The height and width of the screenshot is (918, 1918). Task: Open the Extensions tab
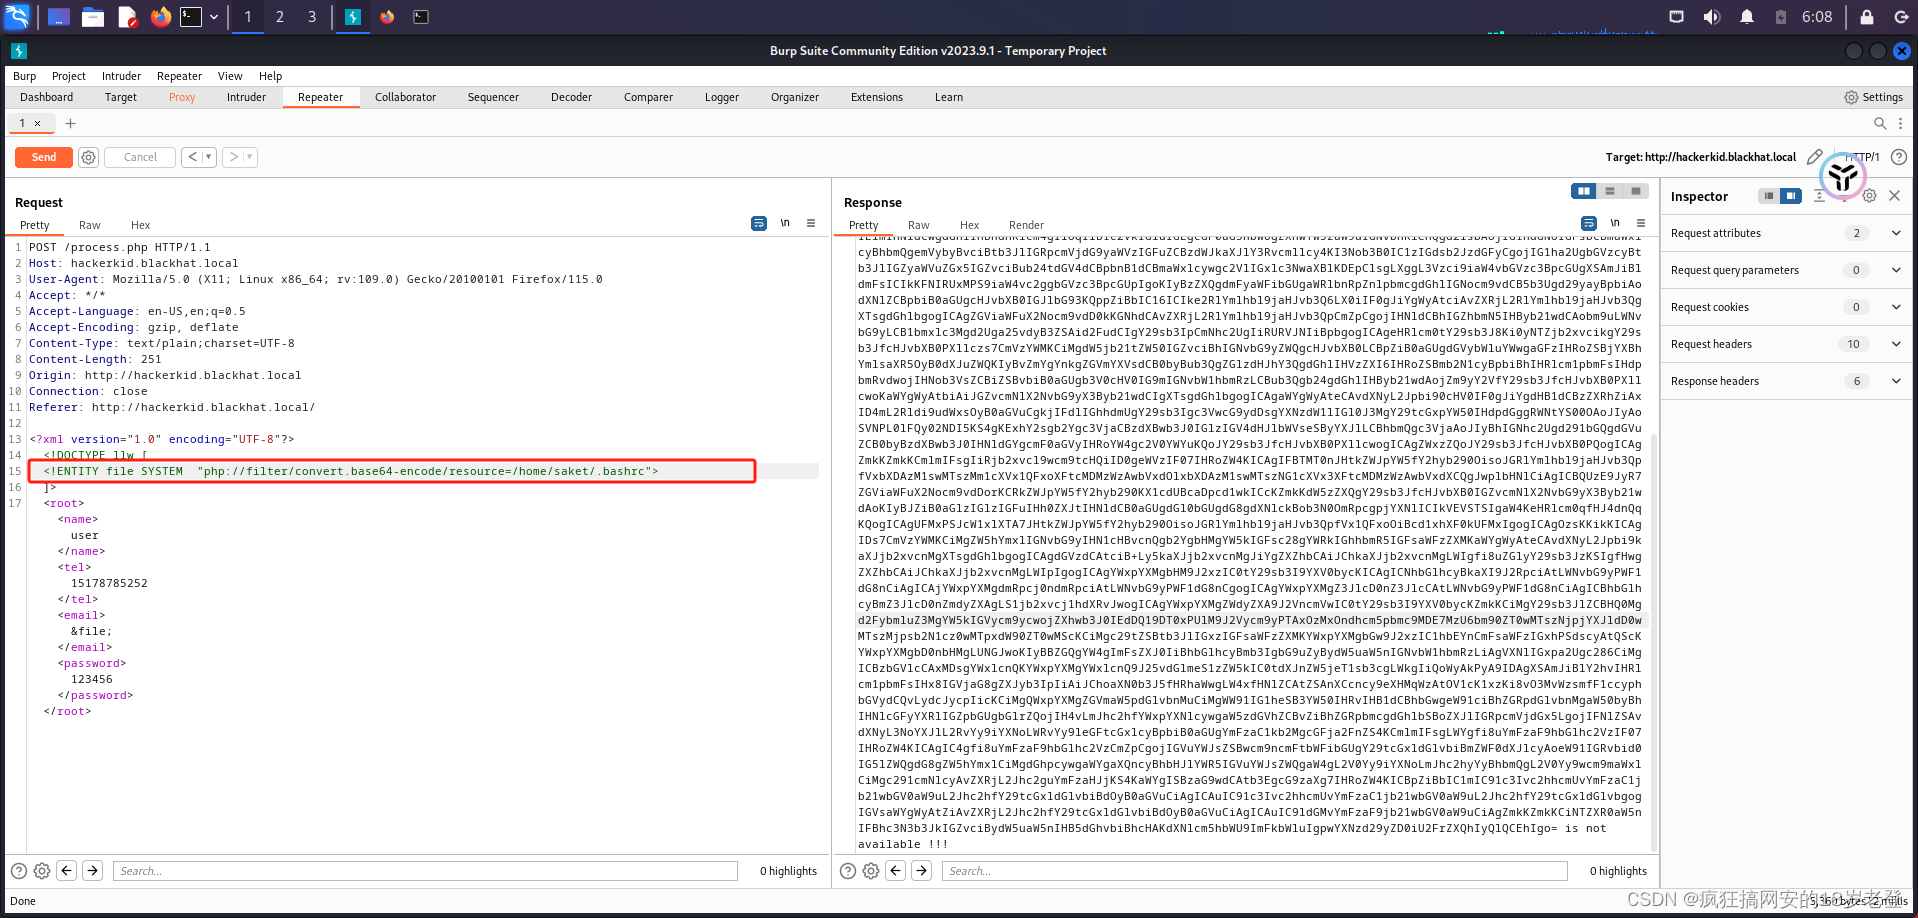(877, 97)
